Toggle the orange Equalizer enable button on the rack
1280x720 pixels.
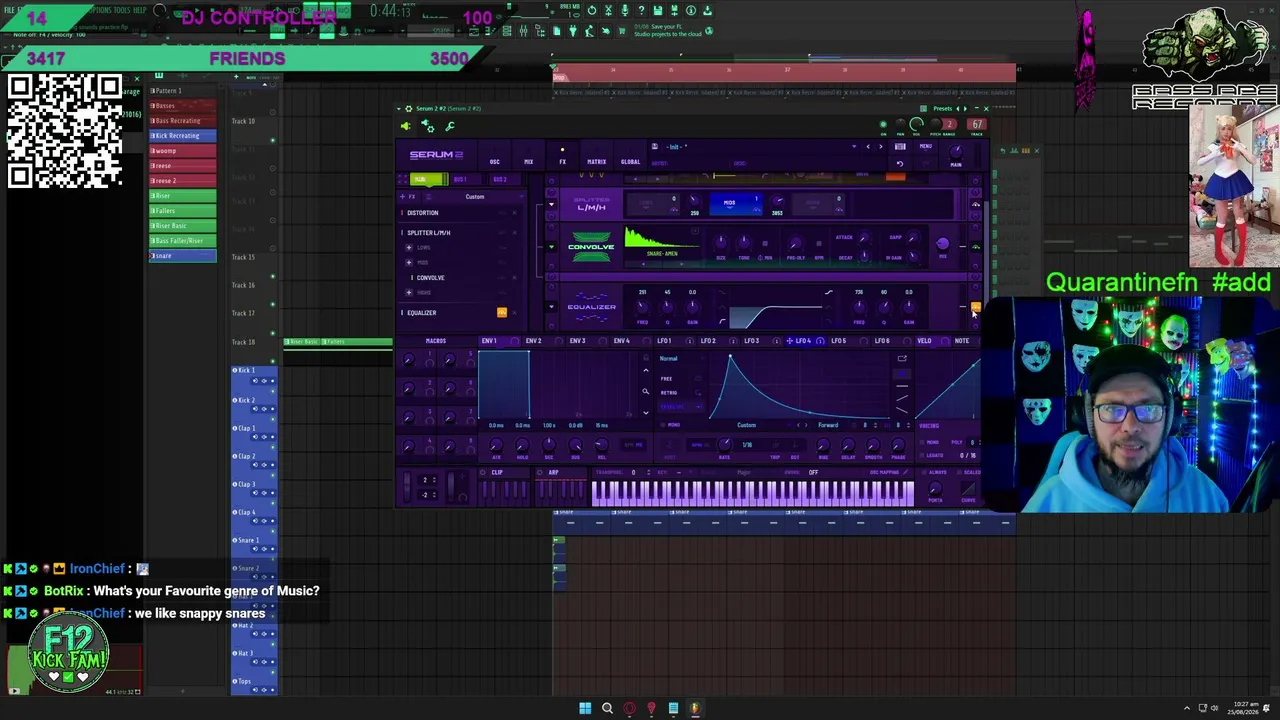pyautogui.click(x=976, y=307)
